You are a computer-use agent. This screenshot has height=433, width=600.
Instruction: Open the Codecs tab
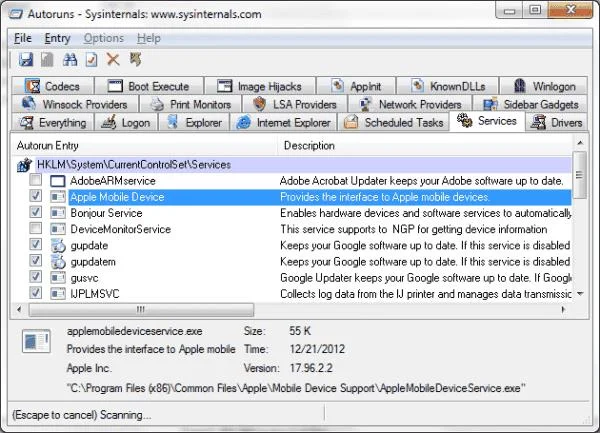tap(52, 86)
